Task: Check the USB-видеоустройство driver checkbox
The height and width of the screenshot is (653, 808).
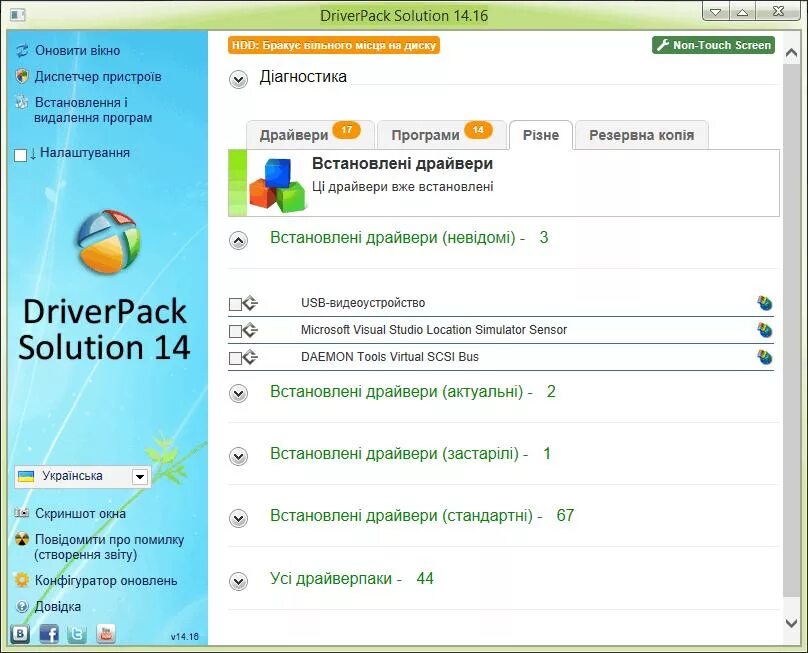Action: coord(235,304)
